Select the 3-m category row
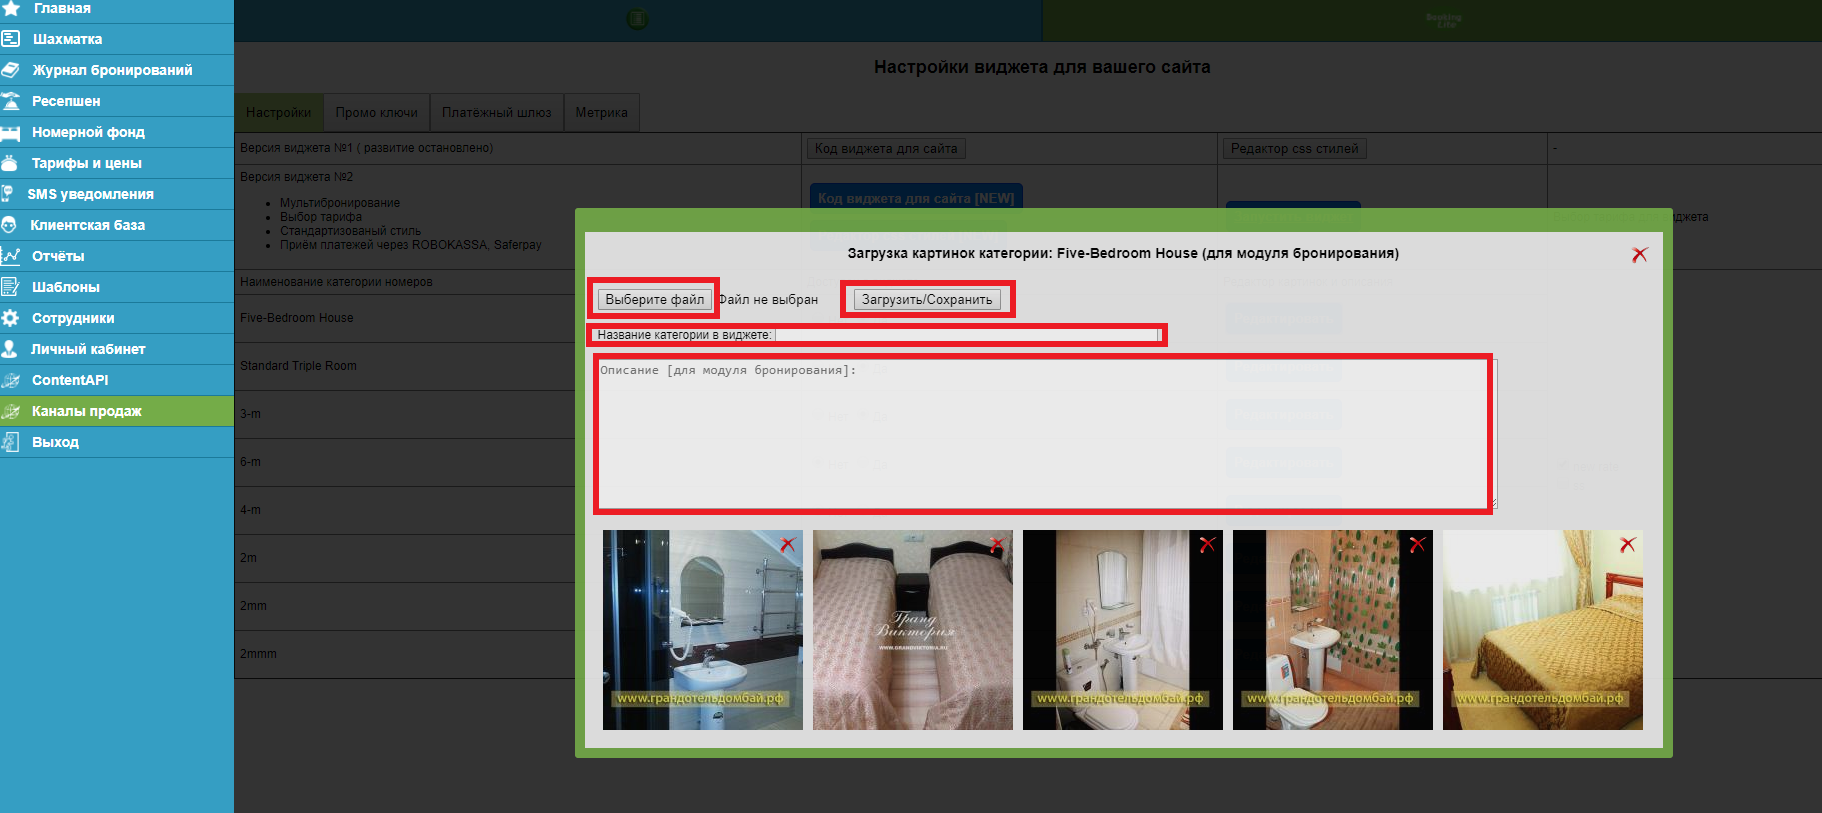This screenshot has height=813, width=1822. 405,414
